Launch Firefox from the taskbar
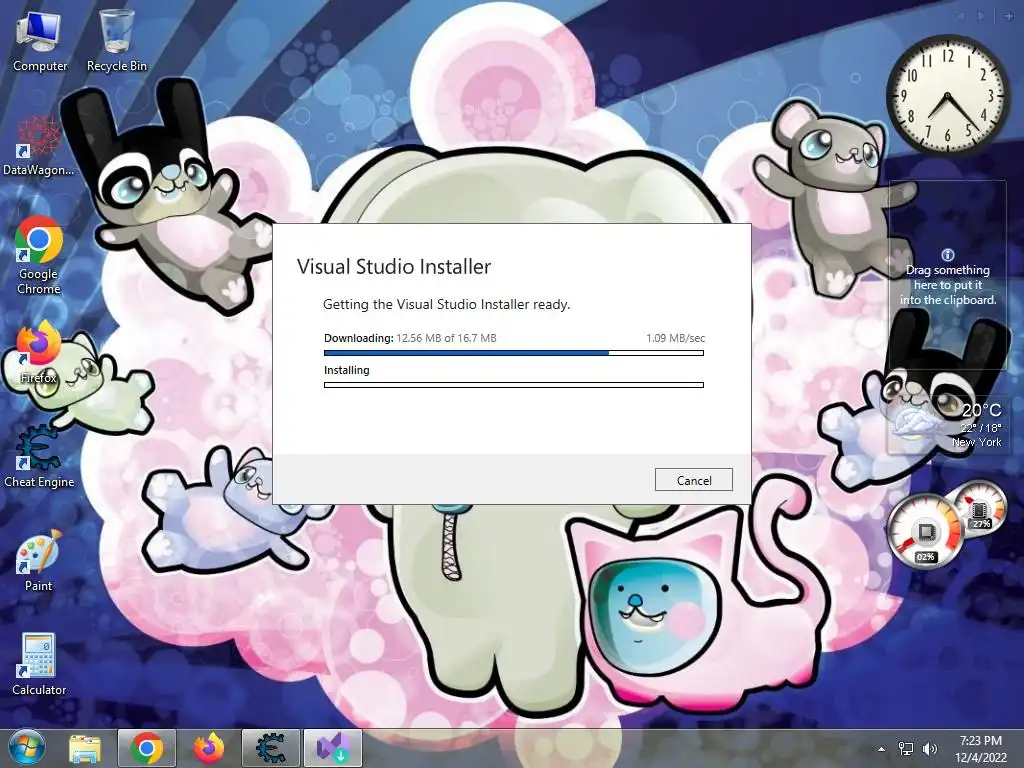Viewport: 1024px width, 768px height. pos(208,748)
